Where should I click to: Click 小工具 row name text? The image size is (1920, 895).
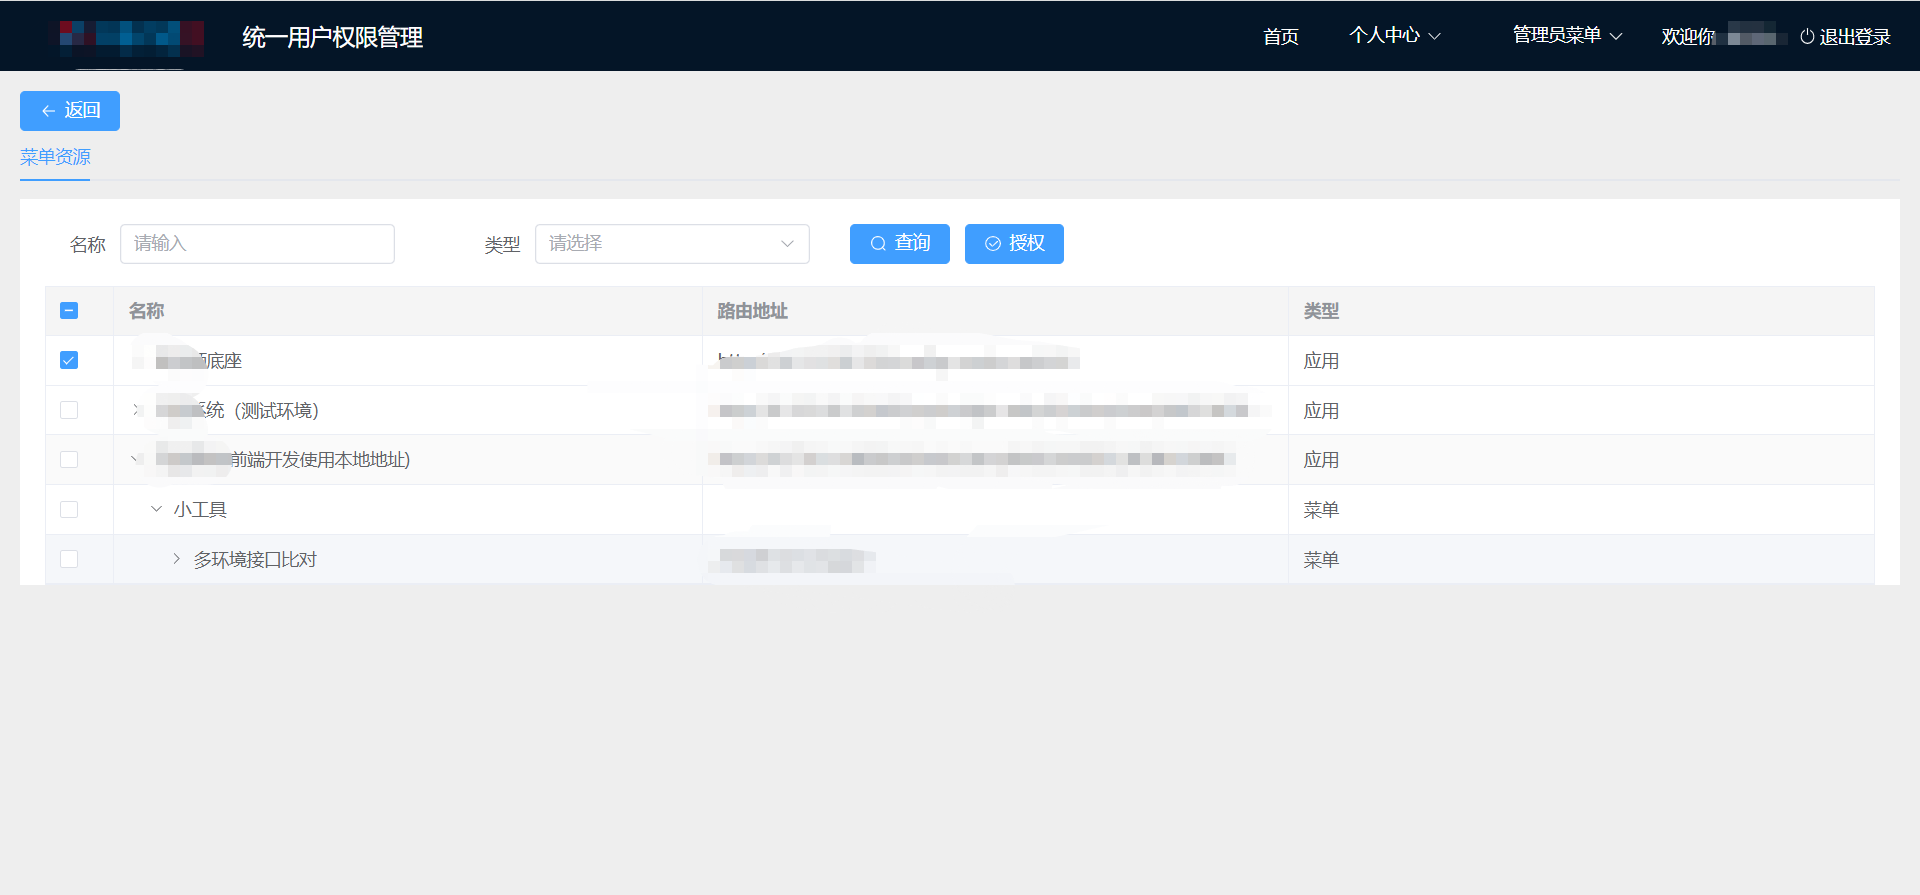point(200,510)
